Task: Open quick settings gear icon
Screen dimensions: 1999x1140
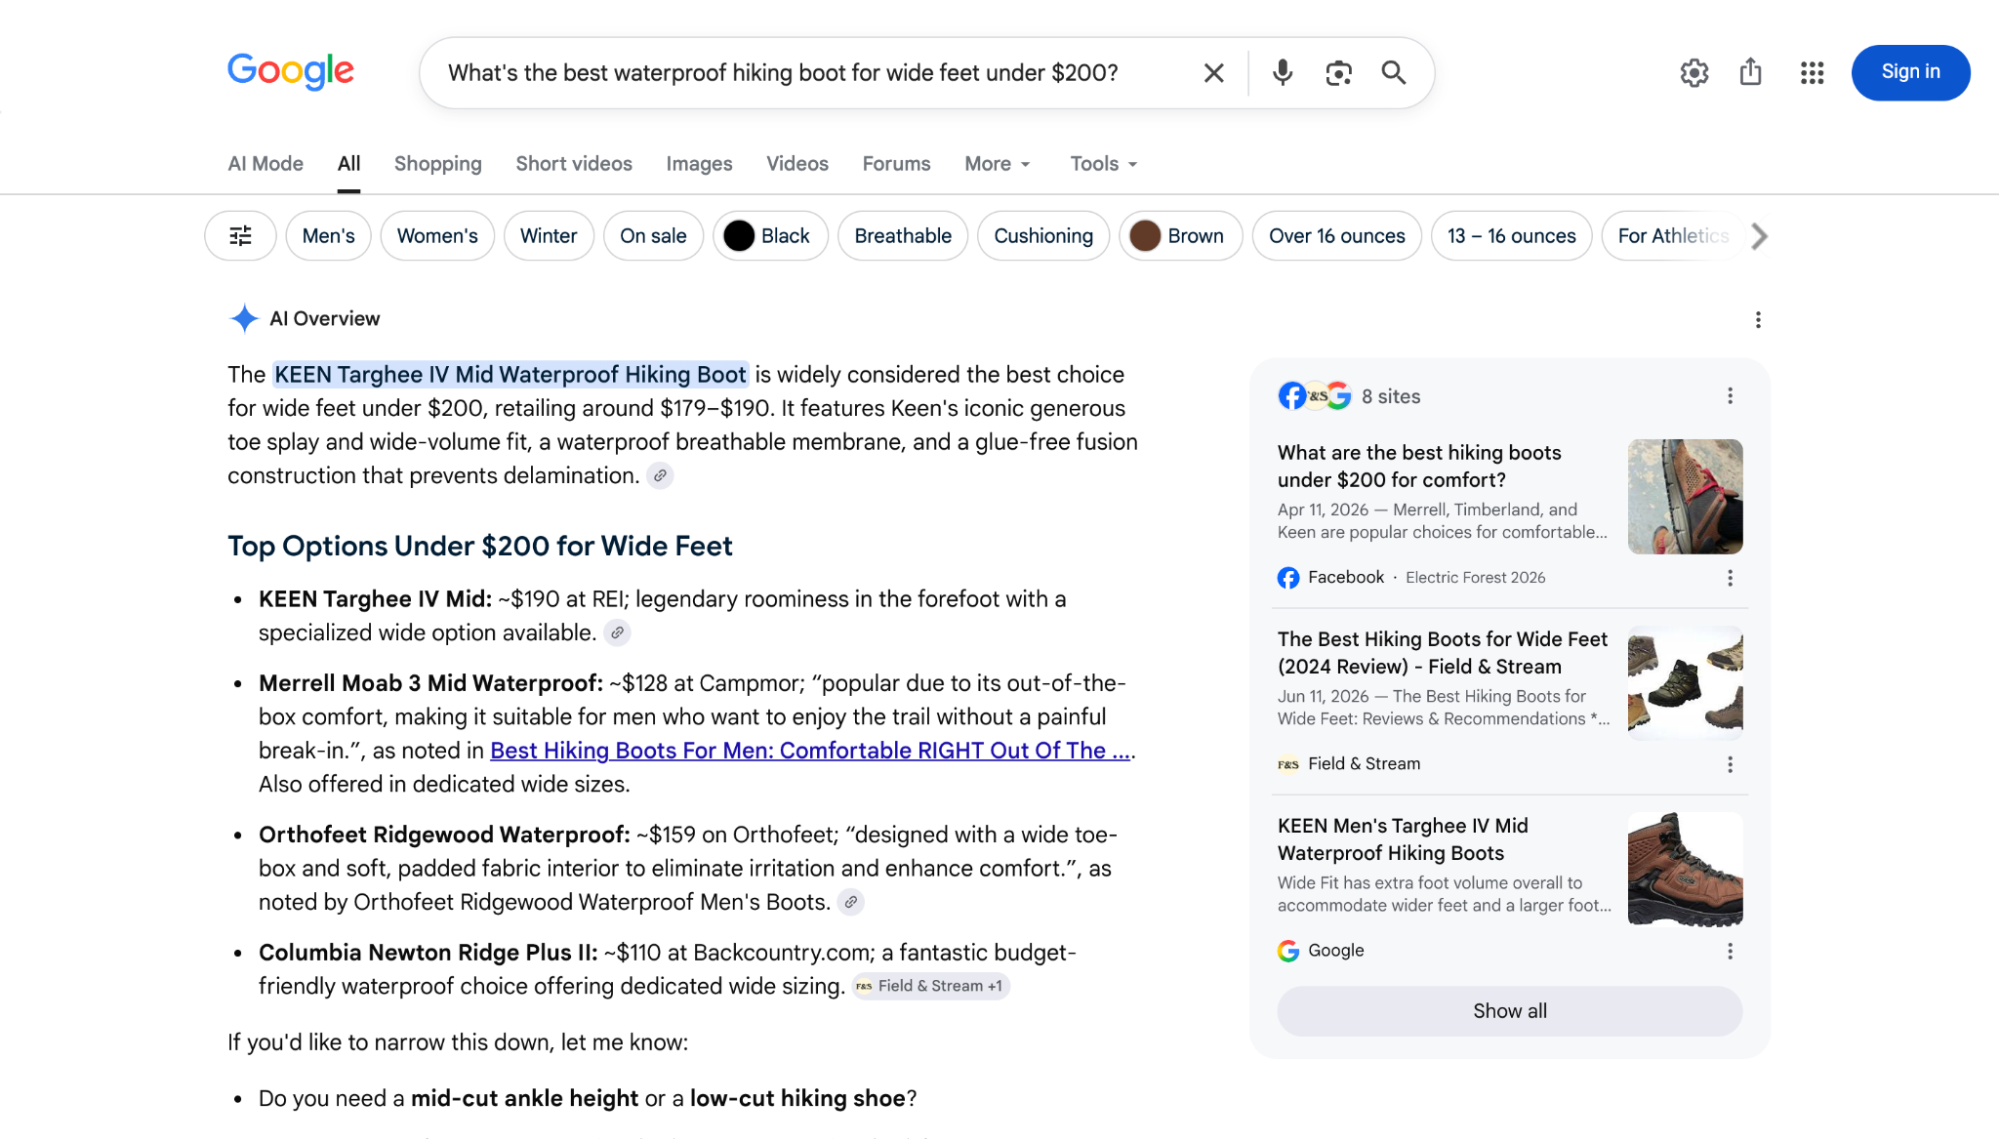Action: point(1694,72)
